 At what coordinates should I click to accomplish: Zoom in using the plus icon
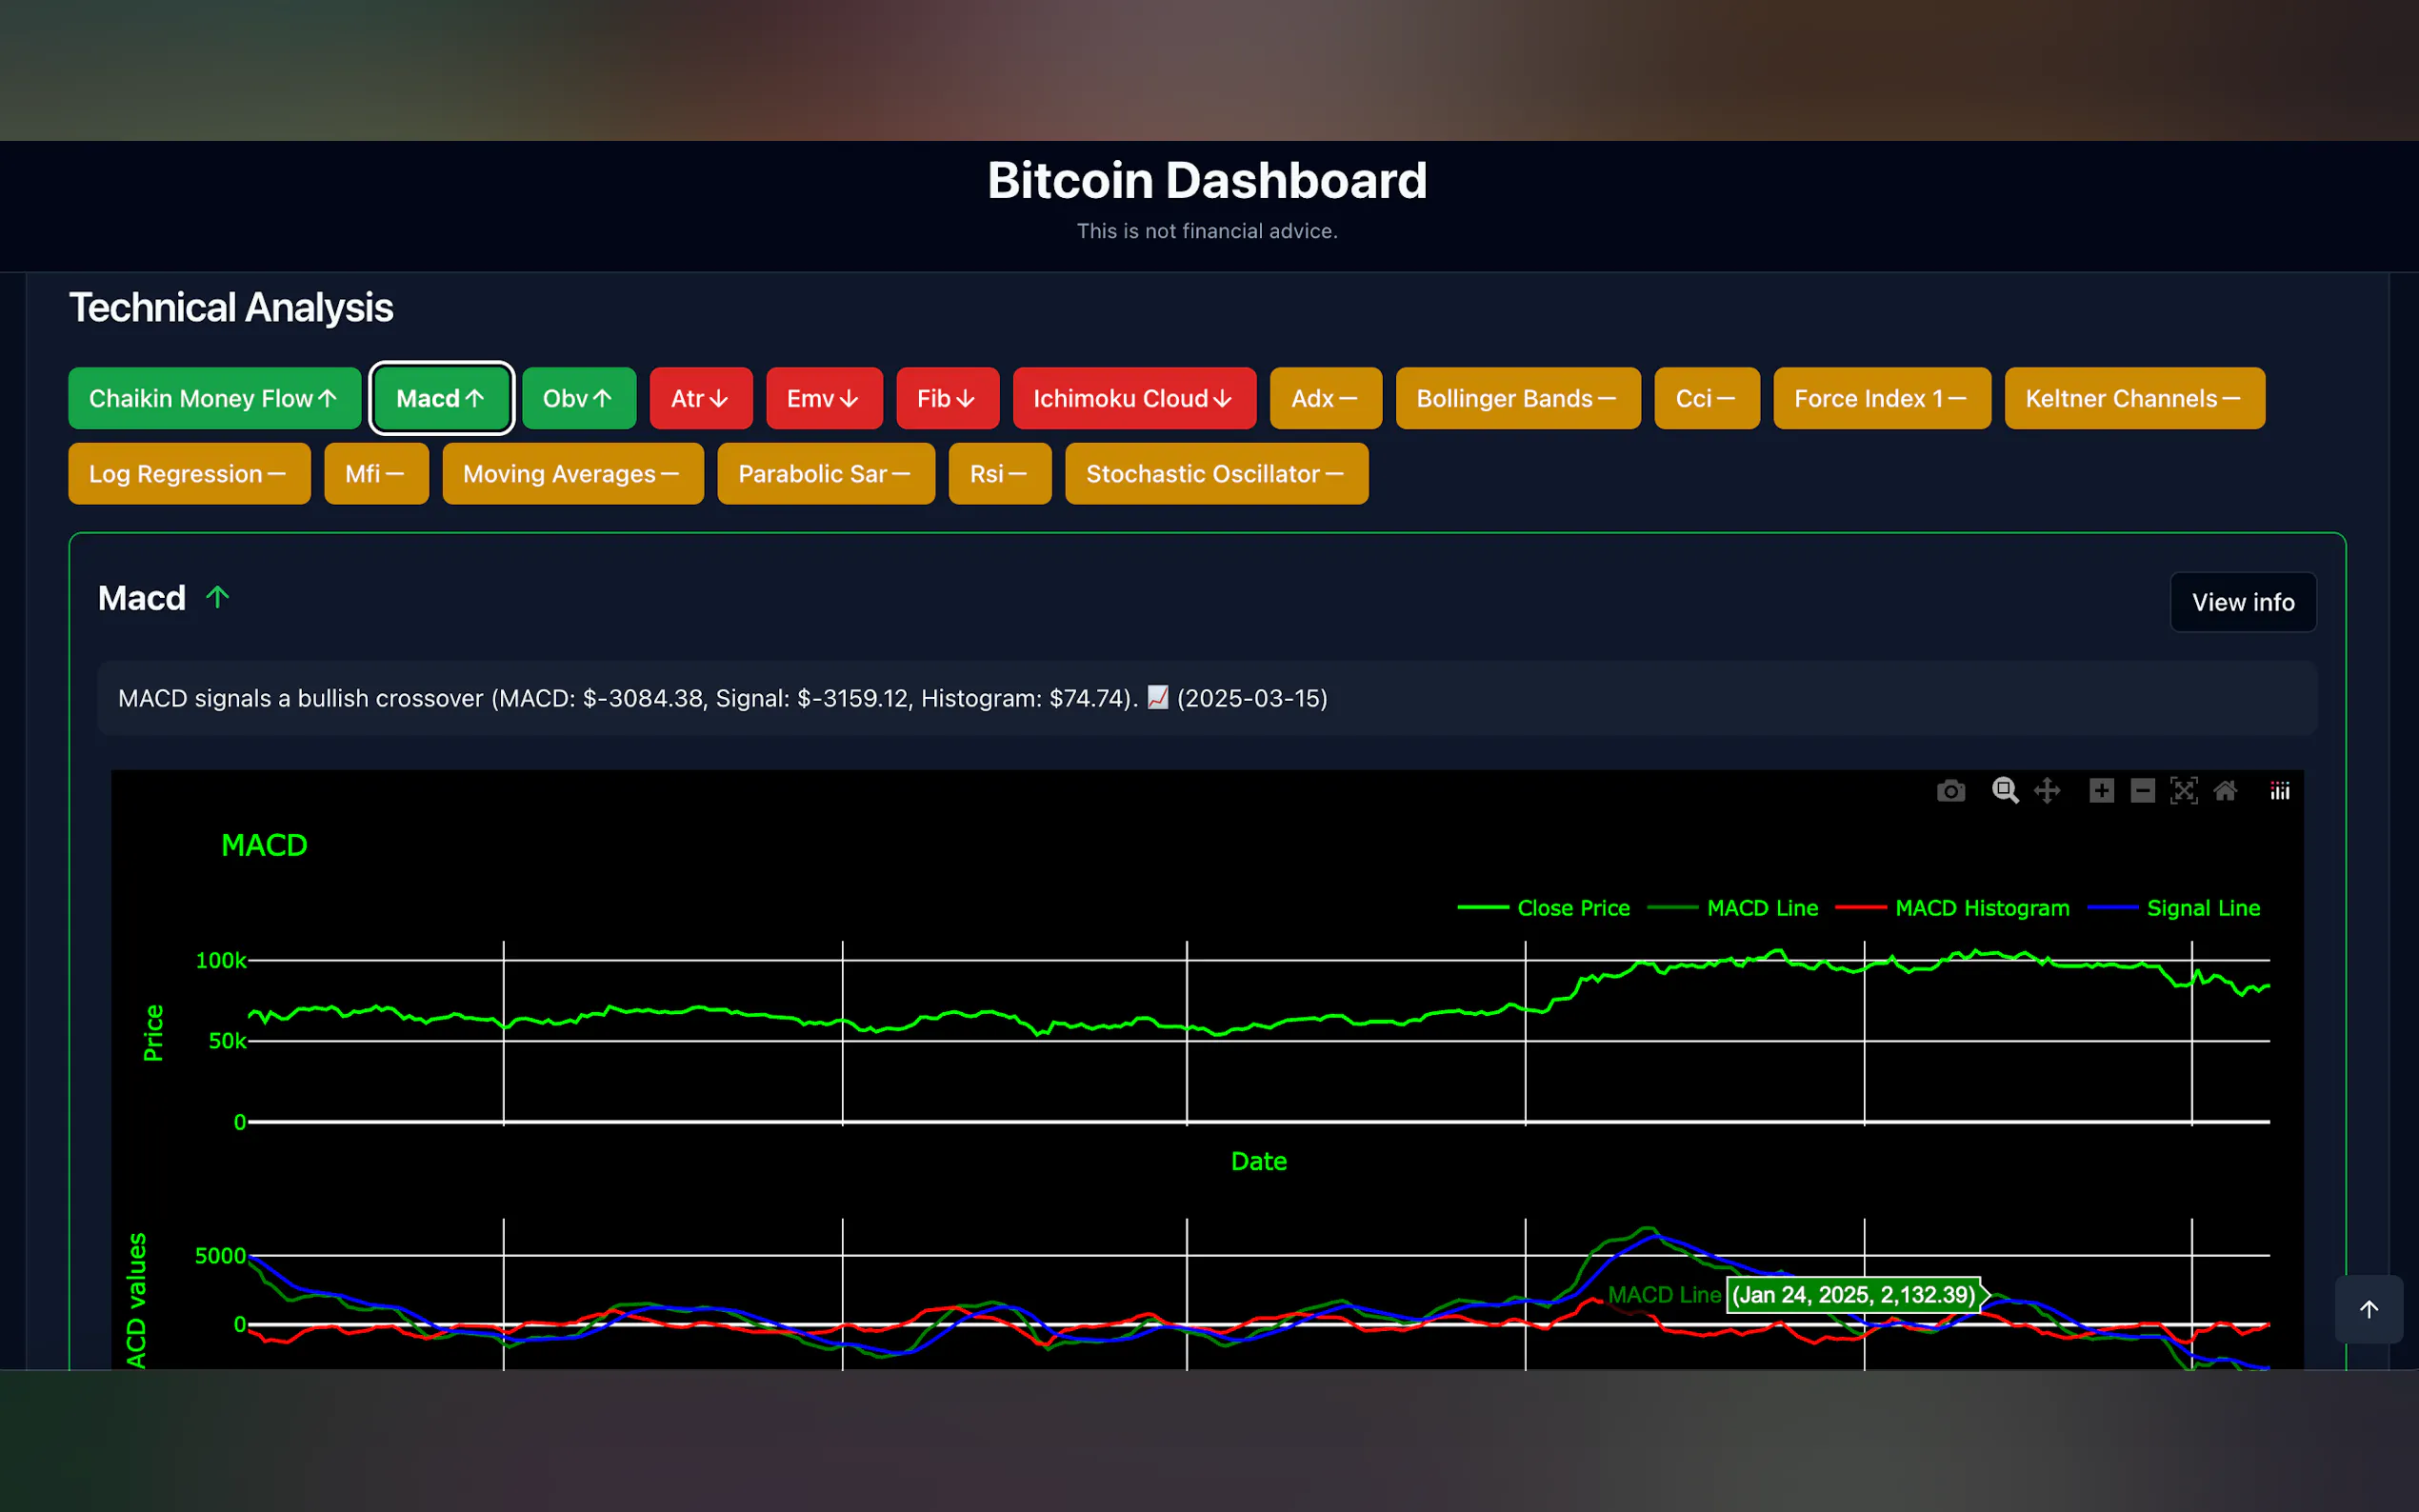point(2101,791)
